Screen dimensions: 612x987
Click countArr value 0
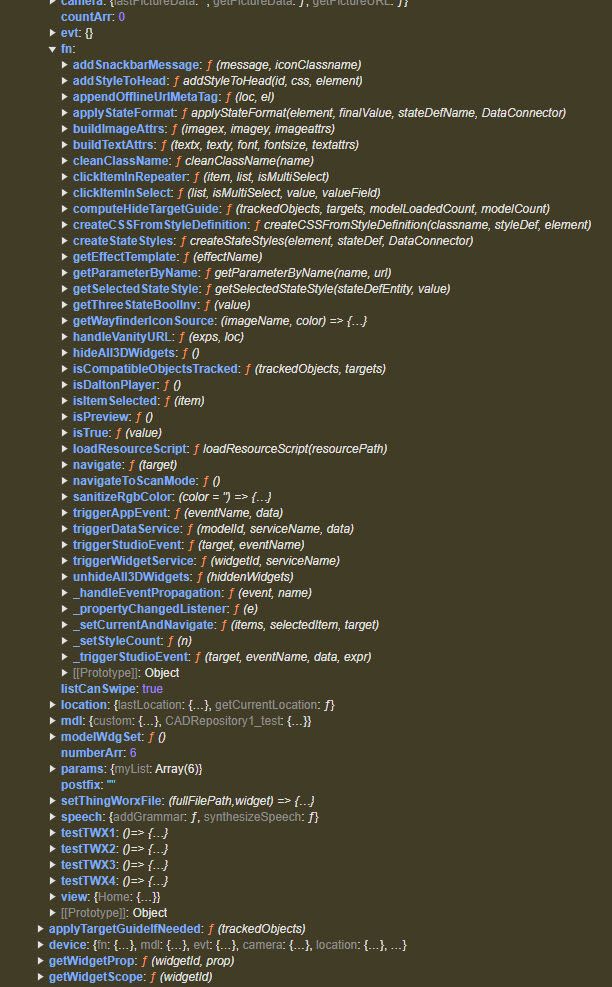click(x=122, y=17)
